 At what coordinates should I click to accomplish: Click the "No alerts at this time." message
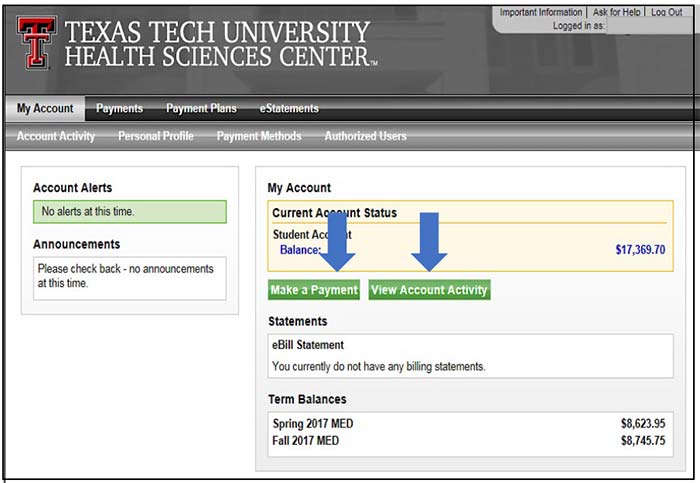88,211
